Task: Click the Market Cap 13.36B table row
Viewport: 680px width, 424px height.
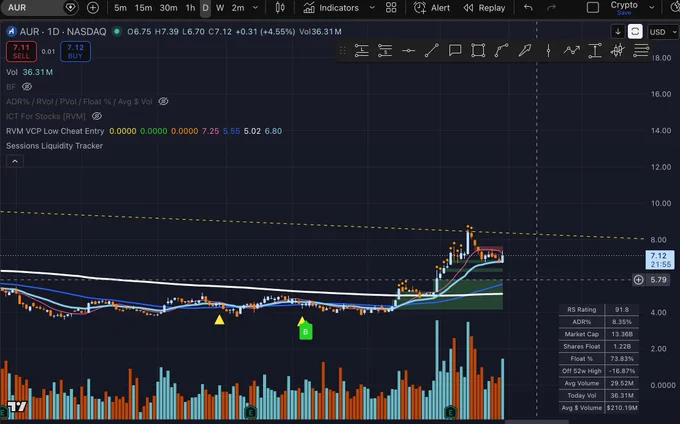Action: pyautogui.click(x=598, y=334)
